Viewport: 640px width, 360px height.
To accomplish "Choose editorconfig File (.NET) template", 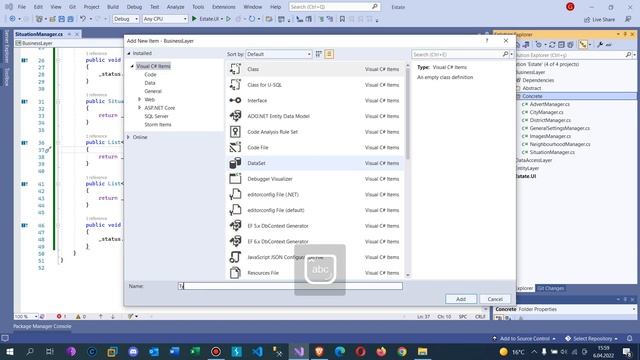I will point(315,194).
